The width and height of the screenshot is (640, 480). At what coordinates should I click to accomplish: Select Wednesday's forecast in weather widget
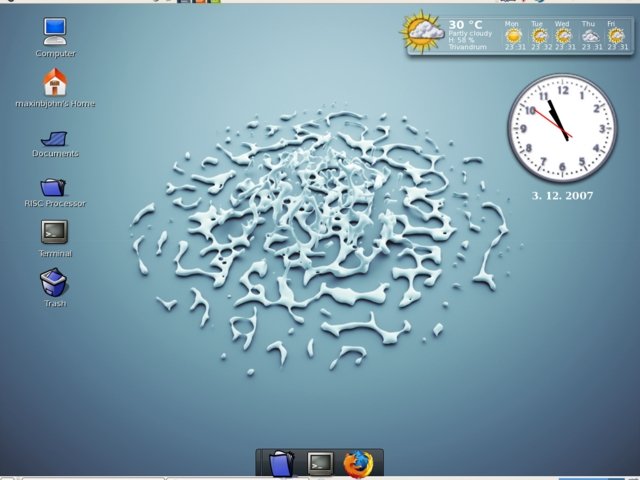point(563,35)
